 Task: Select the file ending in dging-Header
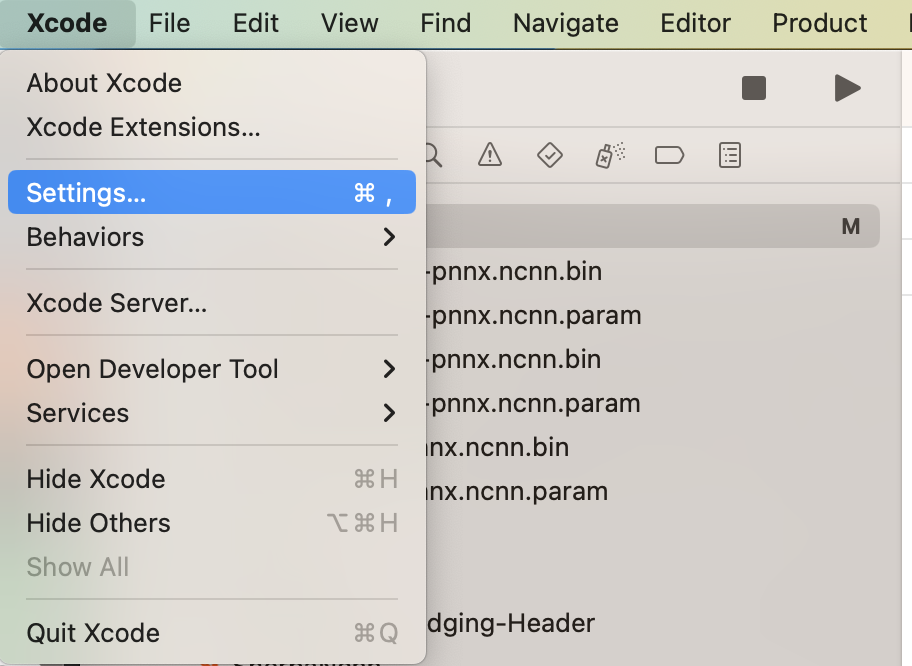point(511,624)
